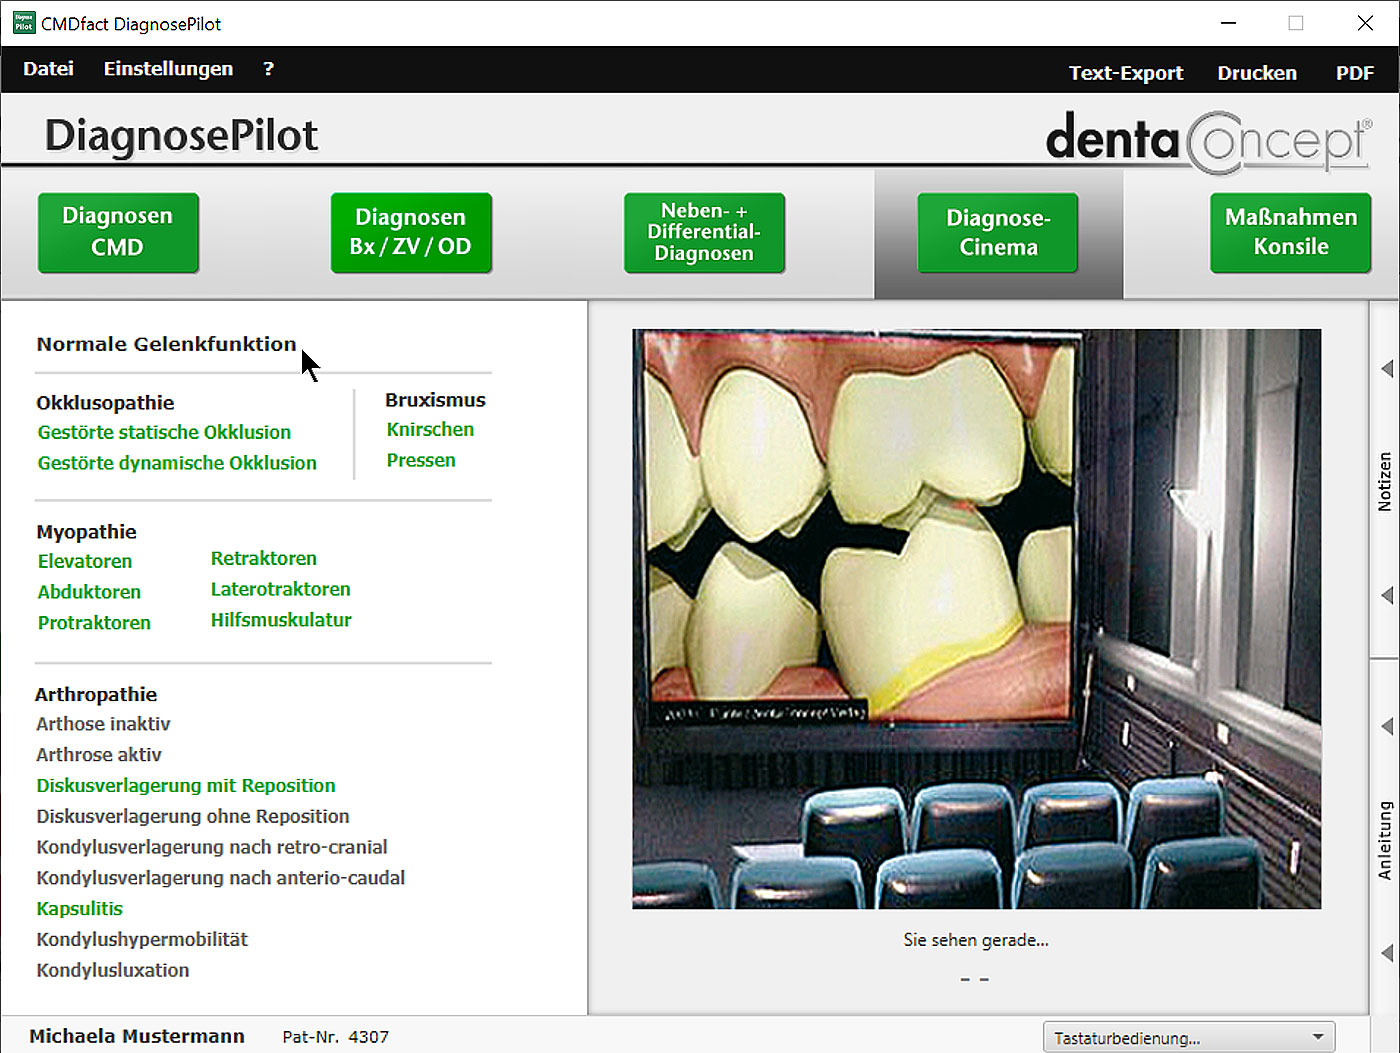Click the Sie sehen gerade caption

coord(976,940)
